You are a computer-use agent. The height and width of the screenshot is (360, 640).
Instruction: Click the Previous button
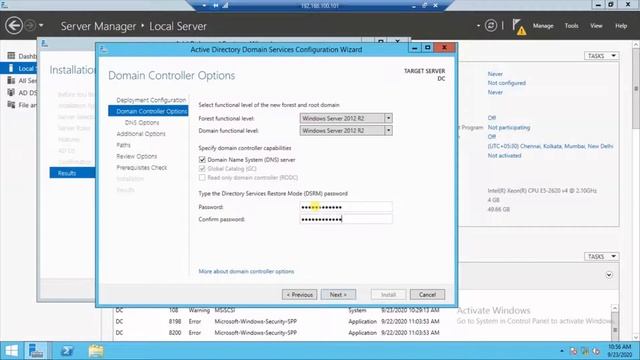point(299,294)
